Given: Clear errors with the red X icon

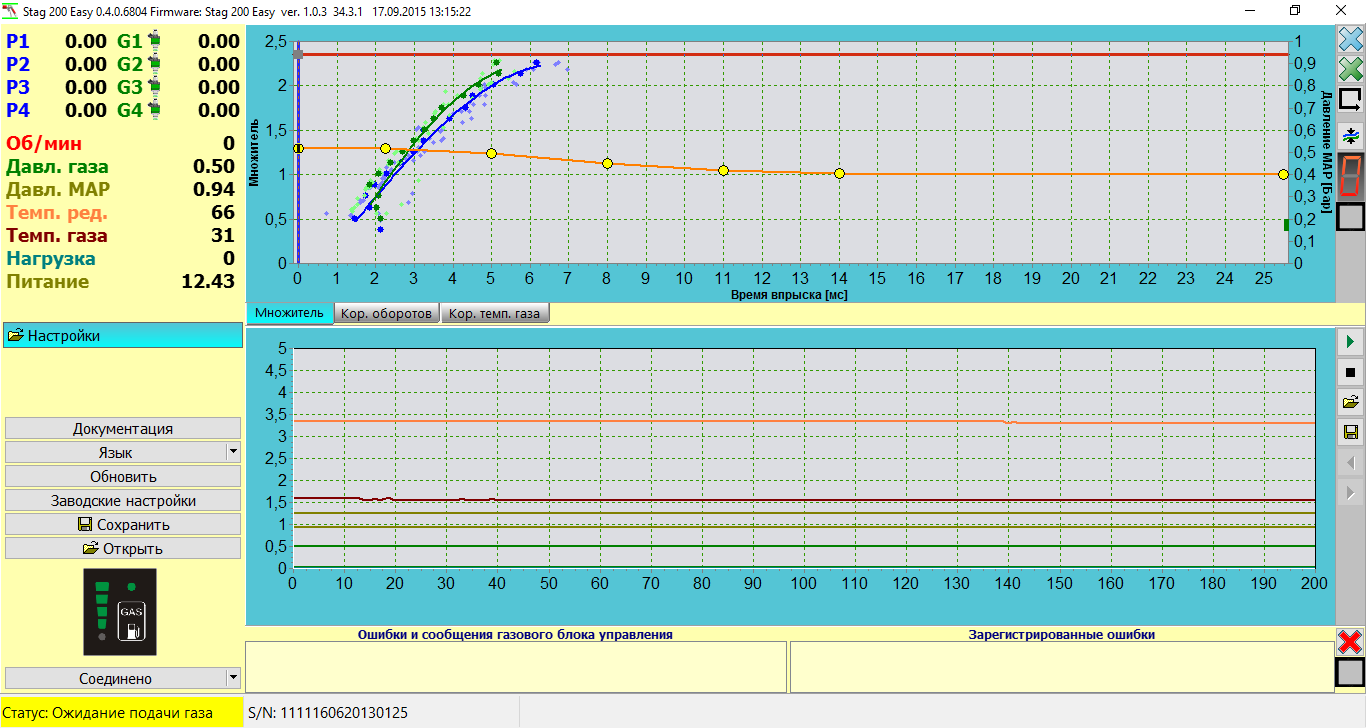Looking at the screenshot, I should pyautogui.click(x=1350, y=642).
